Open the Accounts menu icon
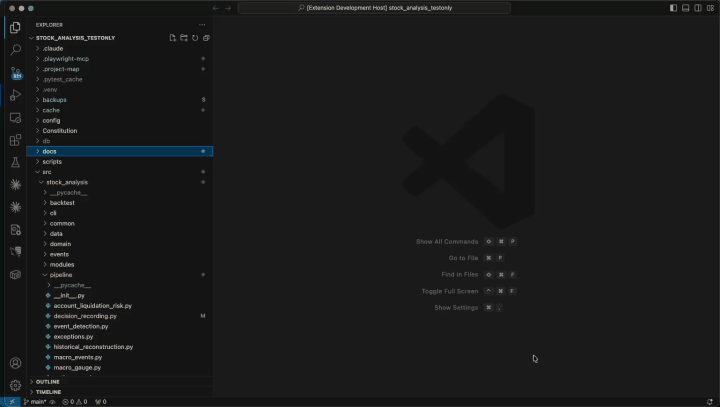This screenshot has height=407, width=720. pos(15,363)
